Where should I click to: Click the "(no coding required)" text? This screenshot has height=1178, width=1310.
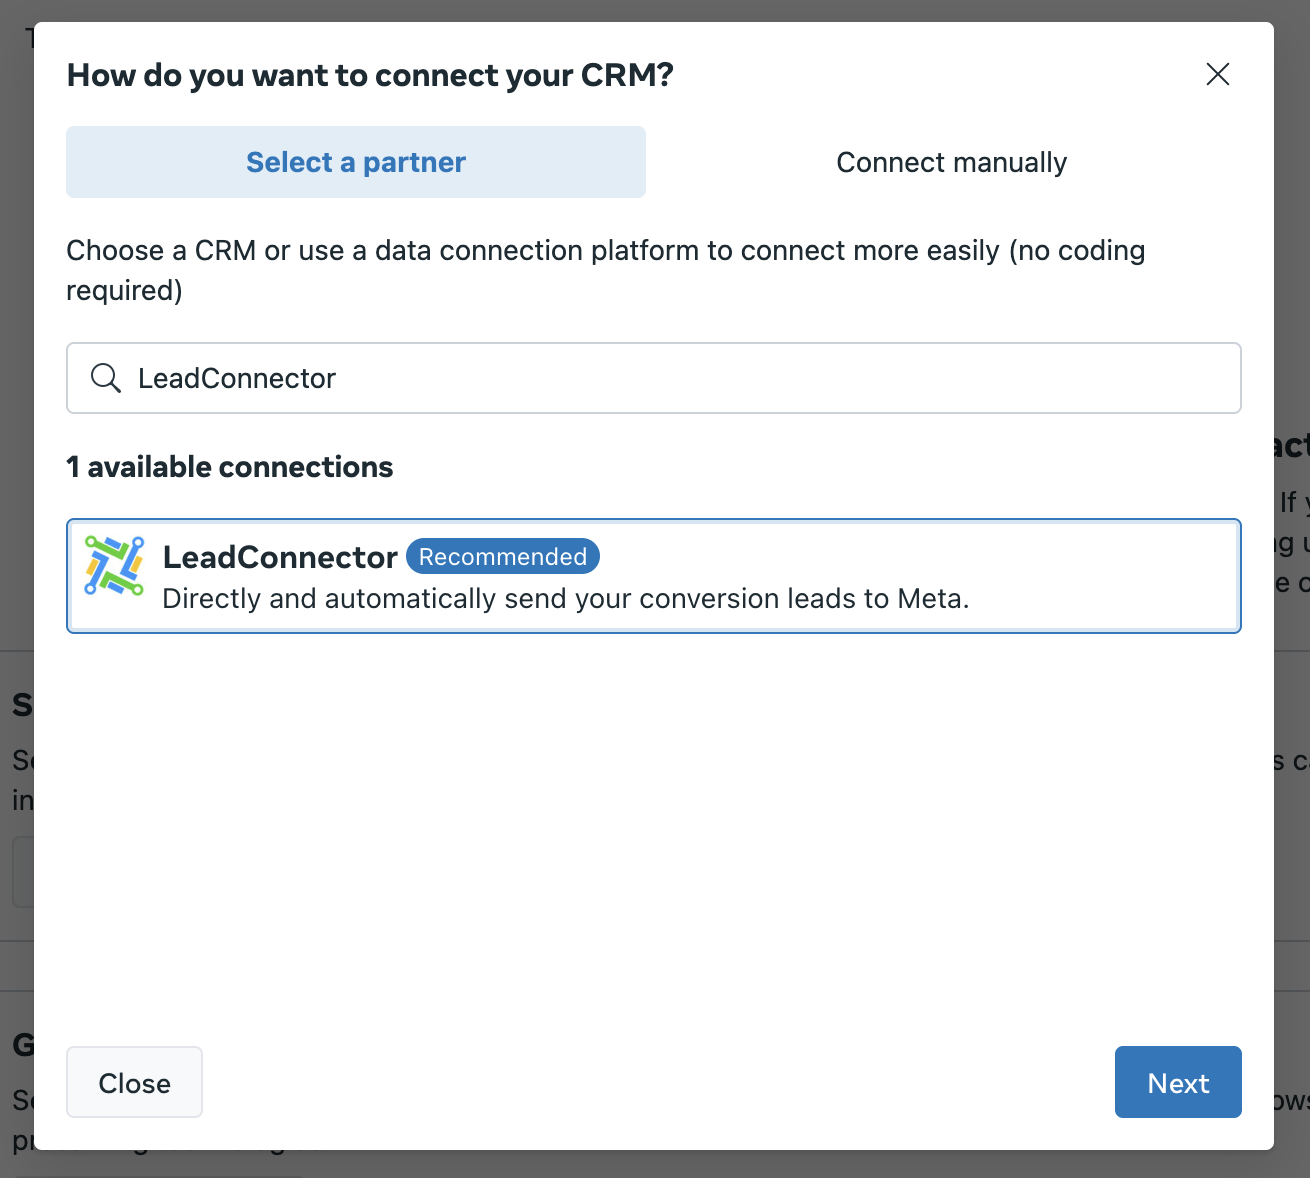coord(1076,251)
